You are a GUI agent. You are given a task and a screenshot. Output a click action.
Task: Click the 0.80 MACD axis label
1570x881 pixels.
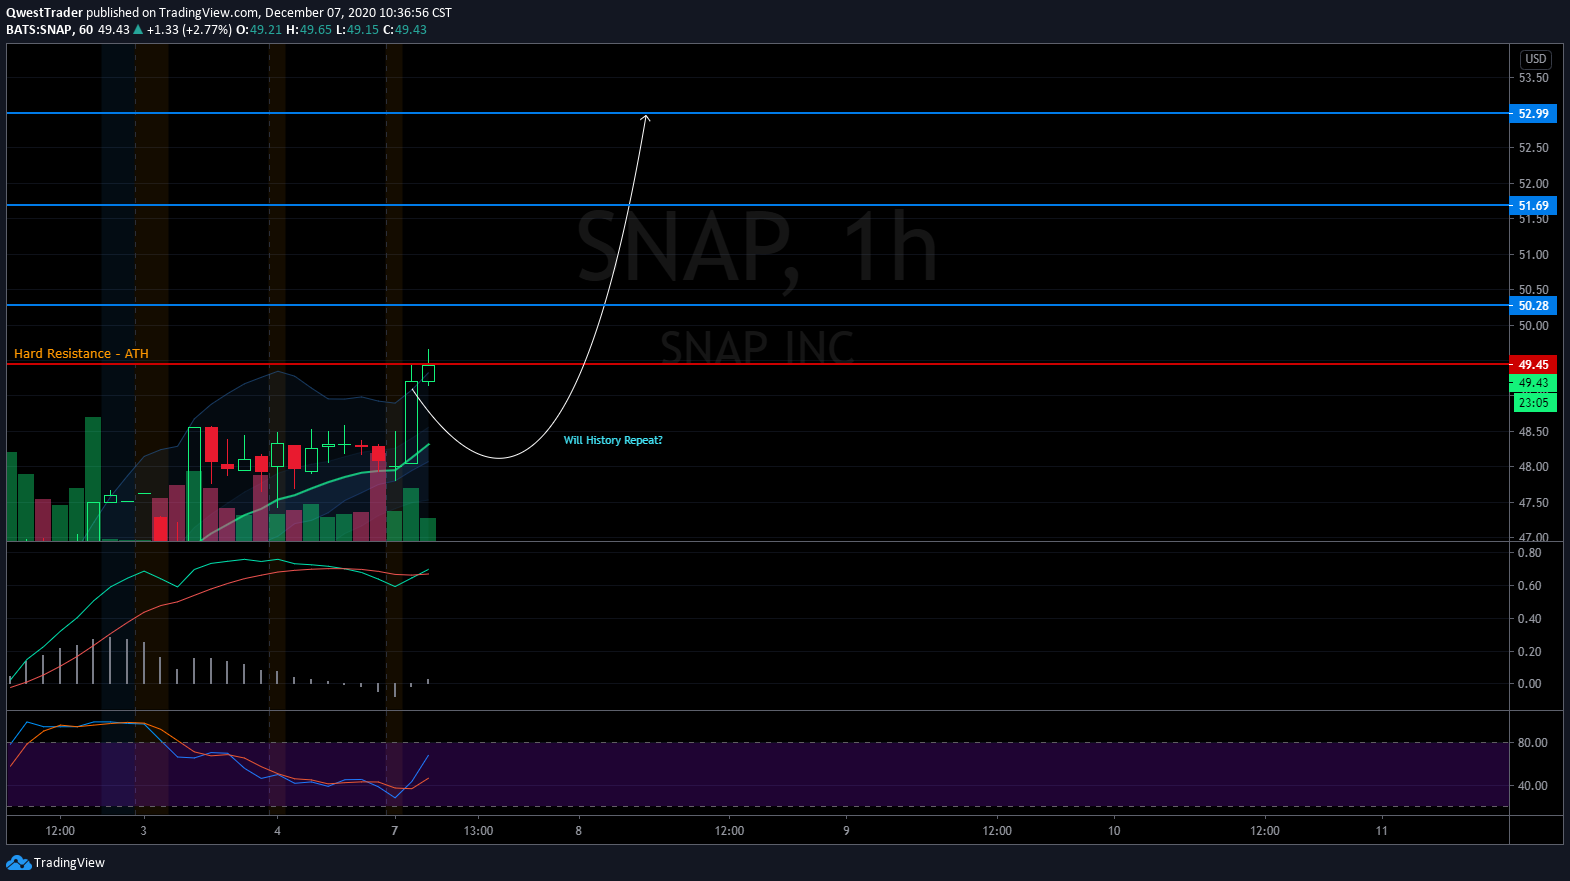1529,553
